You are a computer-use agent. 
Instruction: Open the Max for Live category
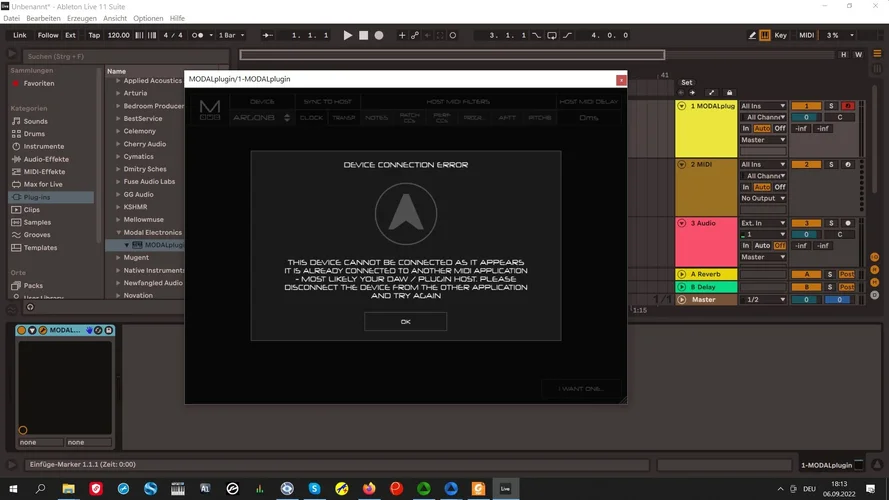43,184
